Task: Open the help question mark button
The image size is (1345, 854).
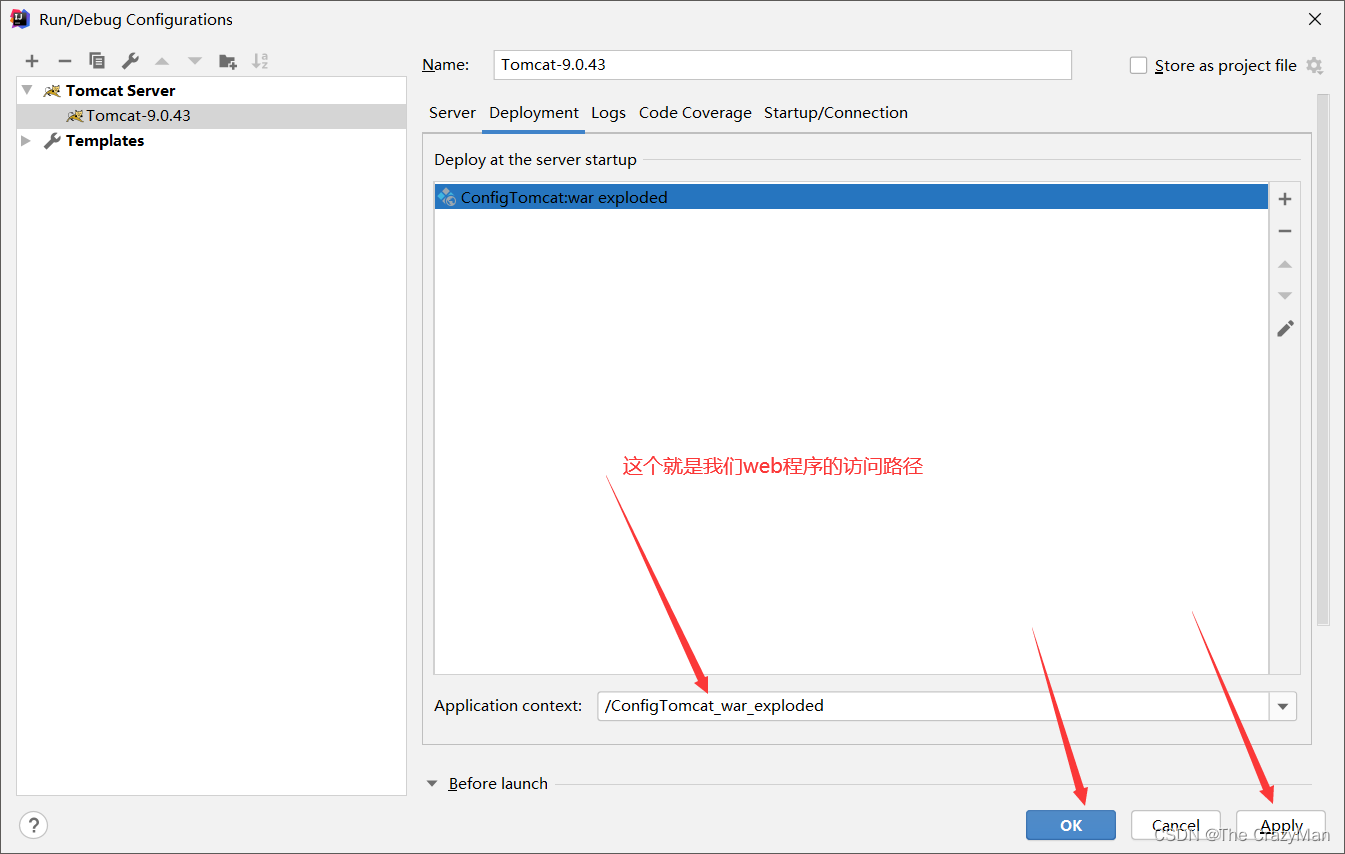Action: pyautogui.click(x=34, y=825)
